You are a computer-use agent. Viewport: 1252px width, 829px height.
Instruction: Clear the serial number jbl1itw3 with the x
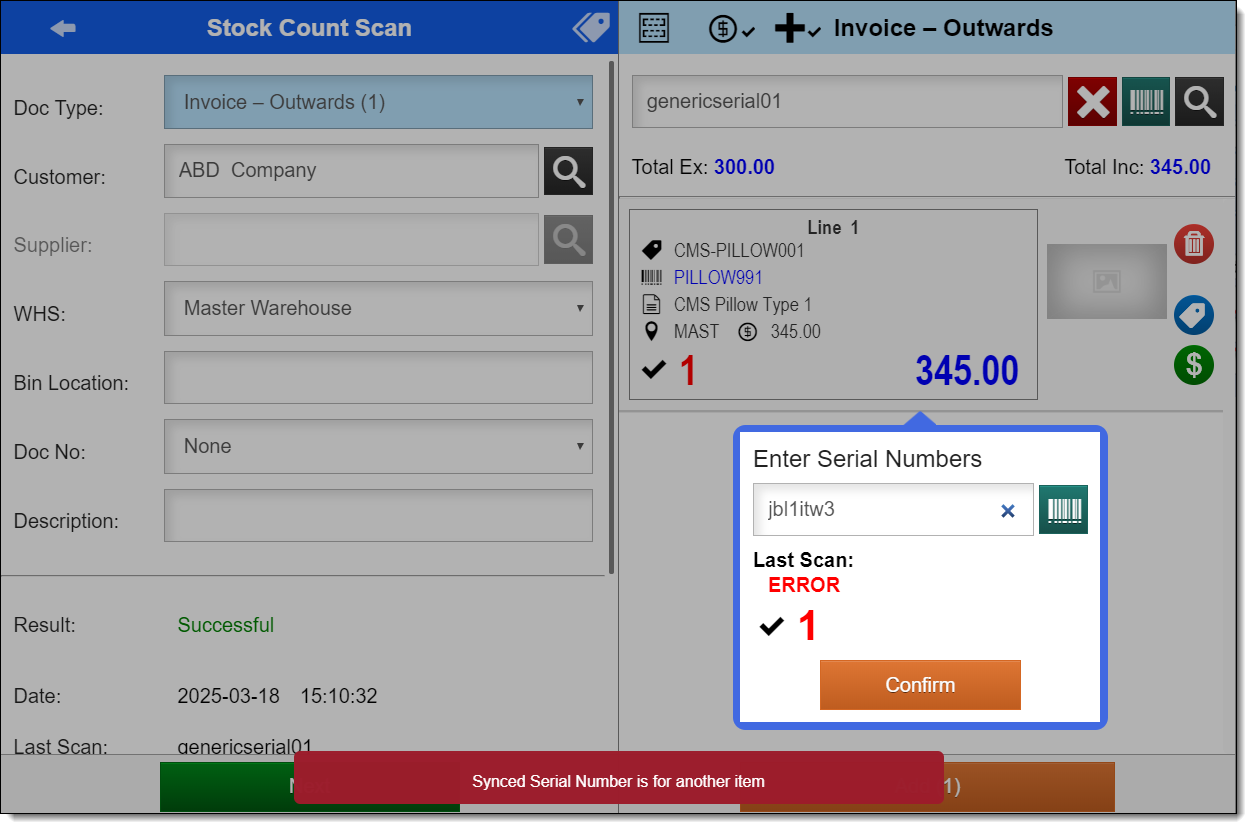pos(1008,511)
